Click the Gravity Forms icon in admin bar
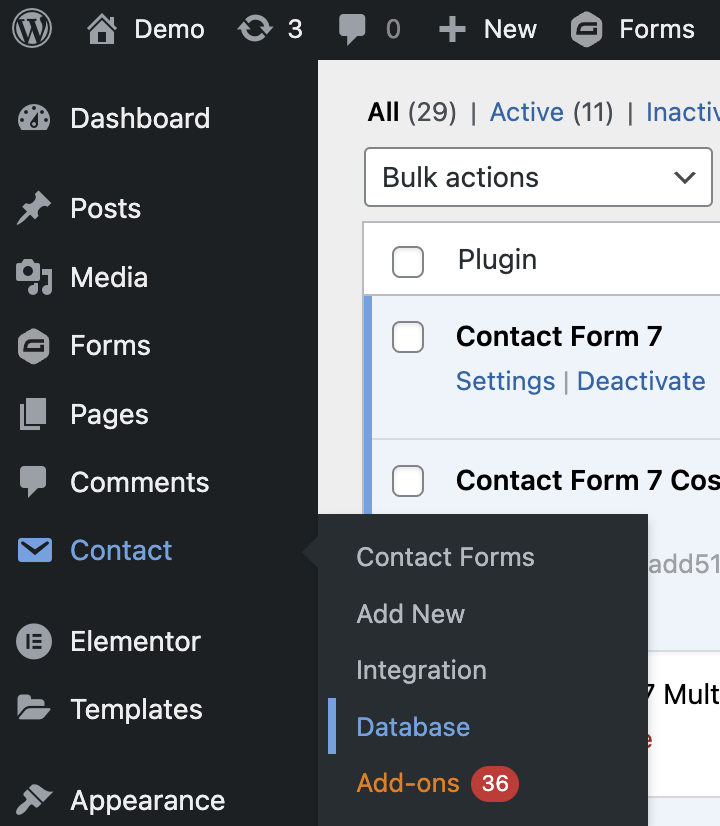720x826 pixels. pyautogui.click(x=587, y=30)
